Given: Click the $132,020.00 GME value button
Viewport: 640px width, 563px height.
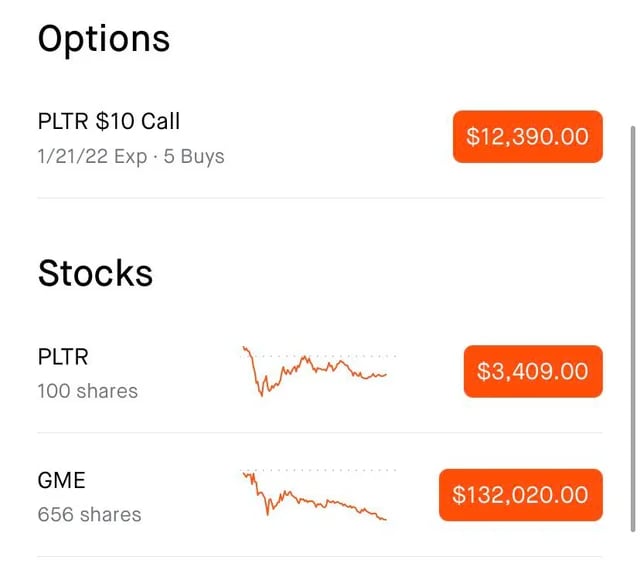Looking at the screenshot, I should click(x=520, y=495).
